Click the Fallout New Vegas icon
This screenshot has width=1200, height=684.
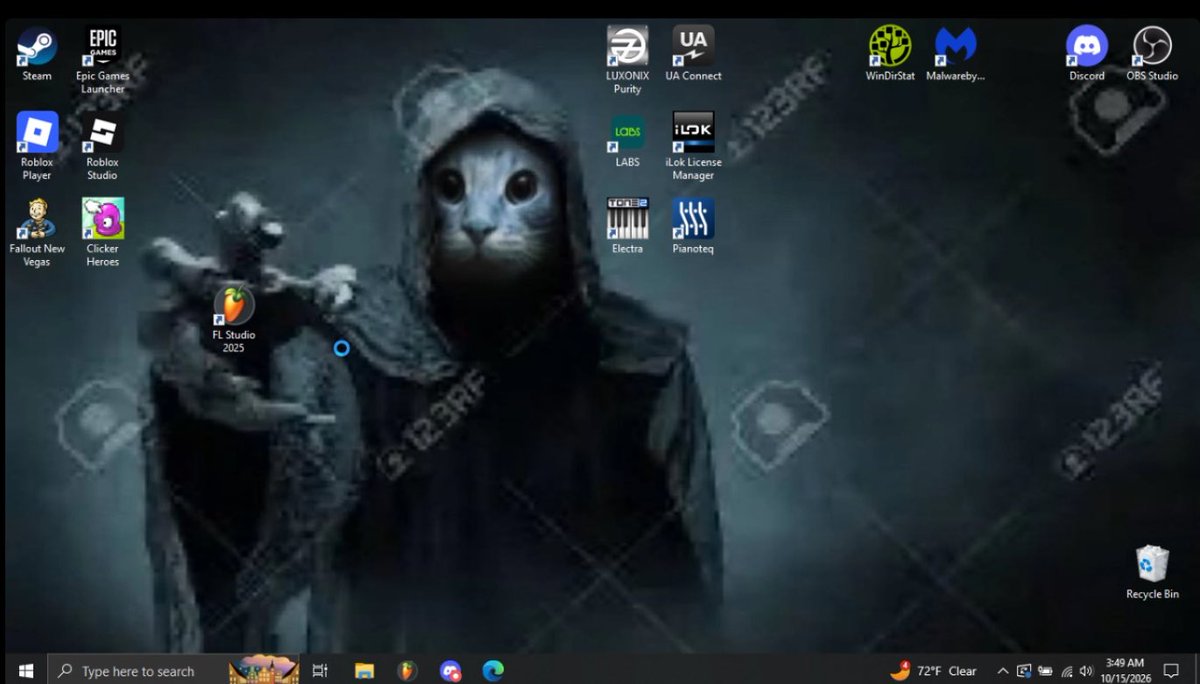[x=37, y=232]
